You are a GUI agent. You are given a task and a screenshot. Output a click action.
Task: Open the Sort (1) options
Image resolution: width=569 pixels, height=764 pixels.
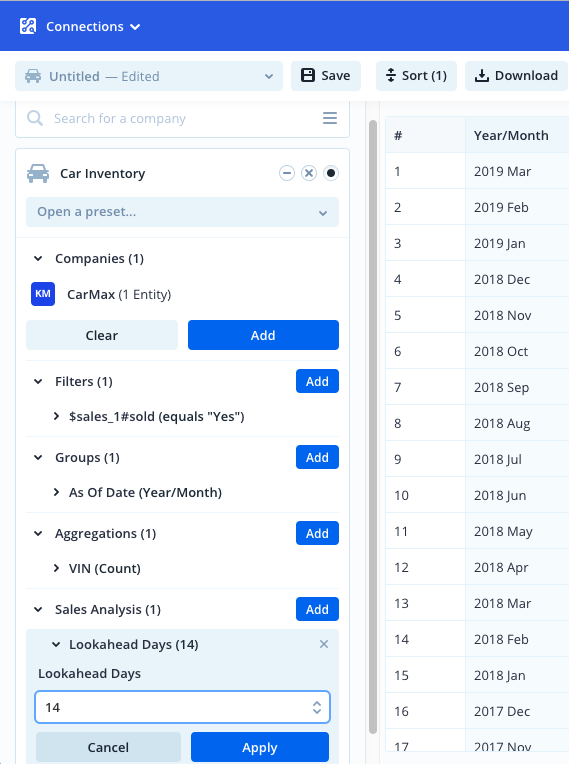[417, 76]
